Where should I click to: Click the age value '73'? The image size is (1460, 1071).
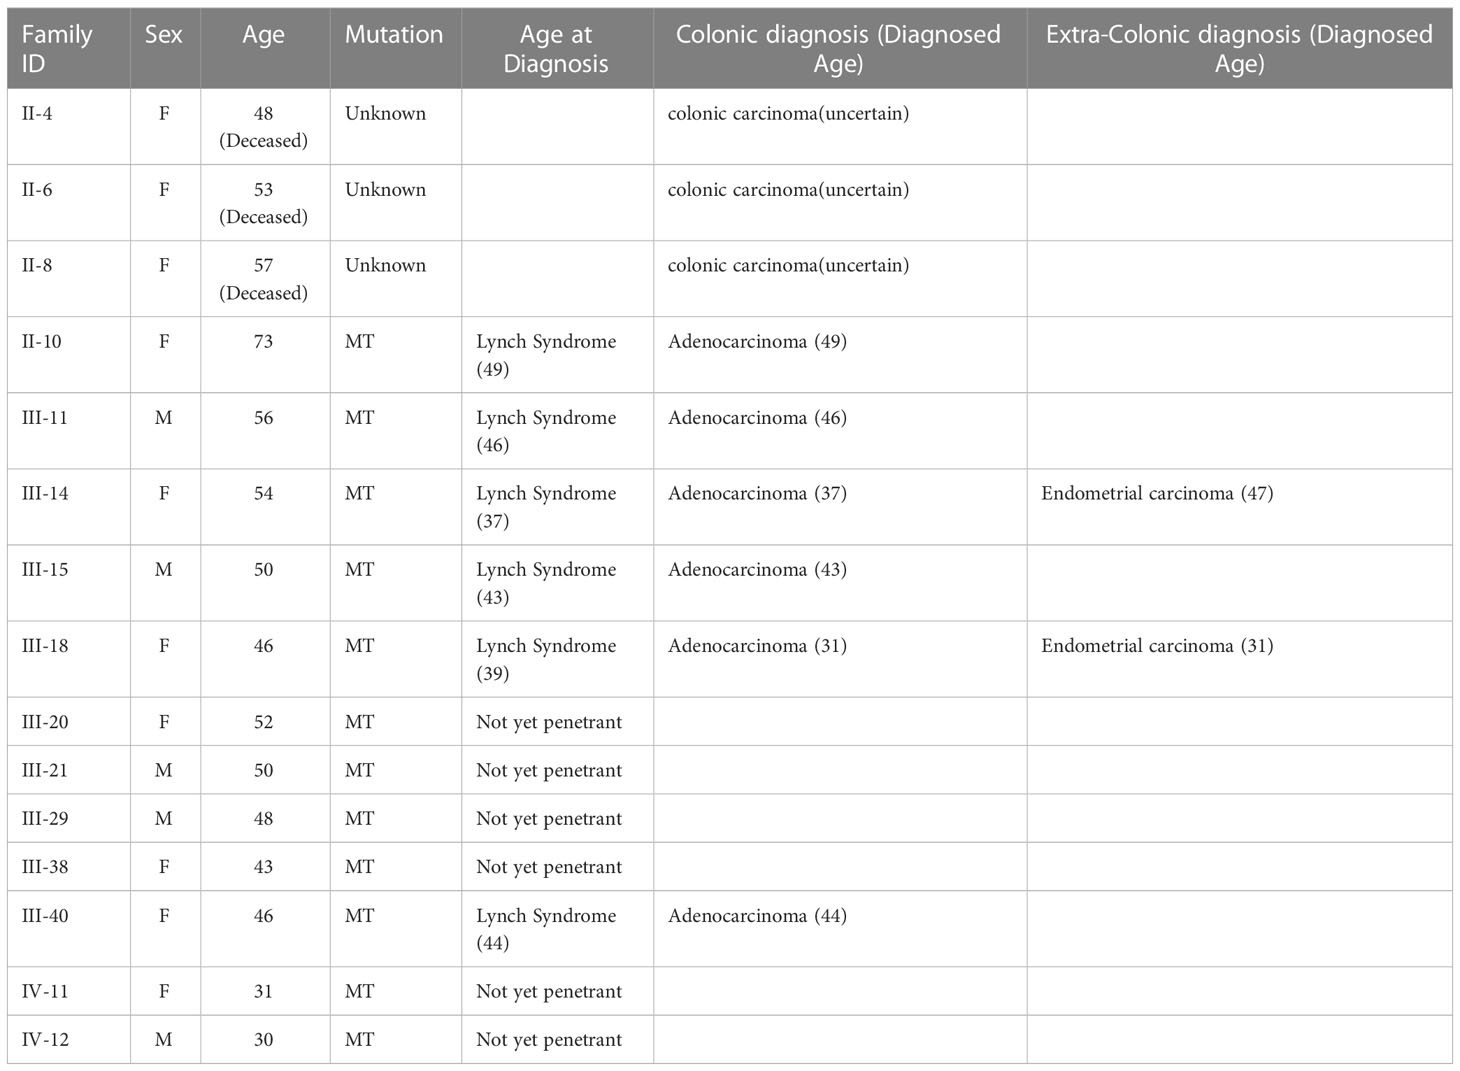click(264, 342)
